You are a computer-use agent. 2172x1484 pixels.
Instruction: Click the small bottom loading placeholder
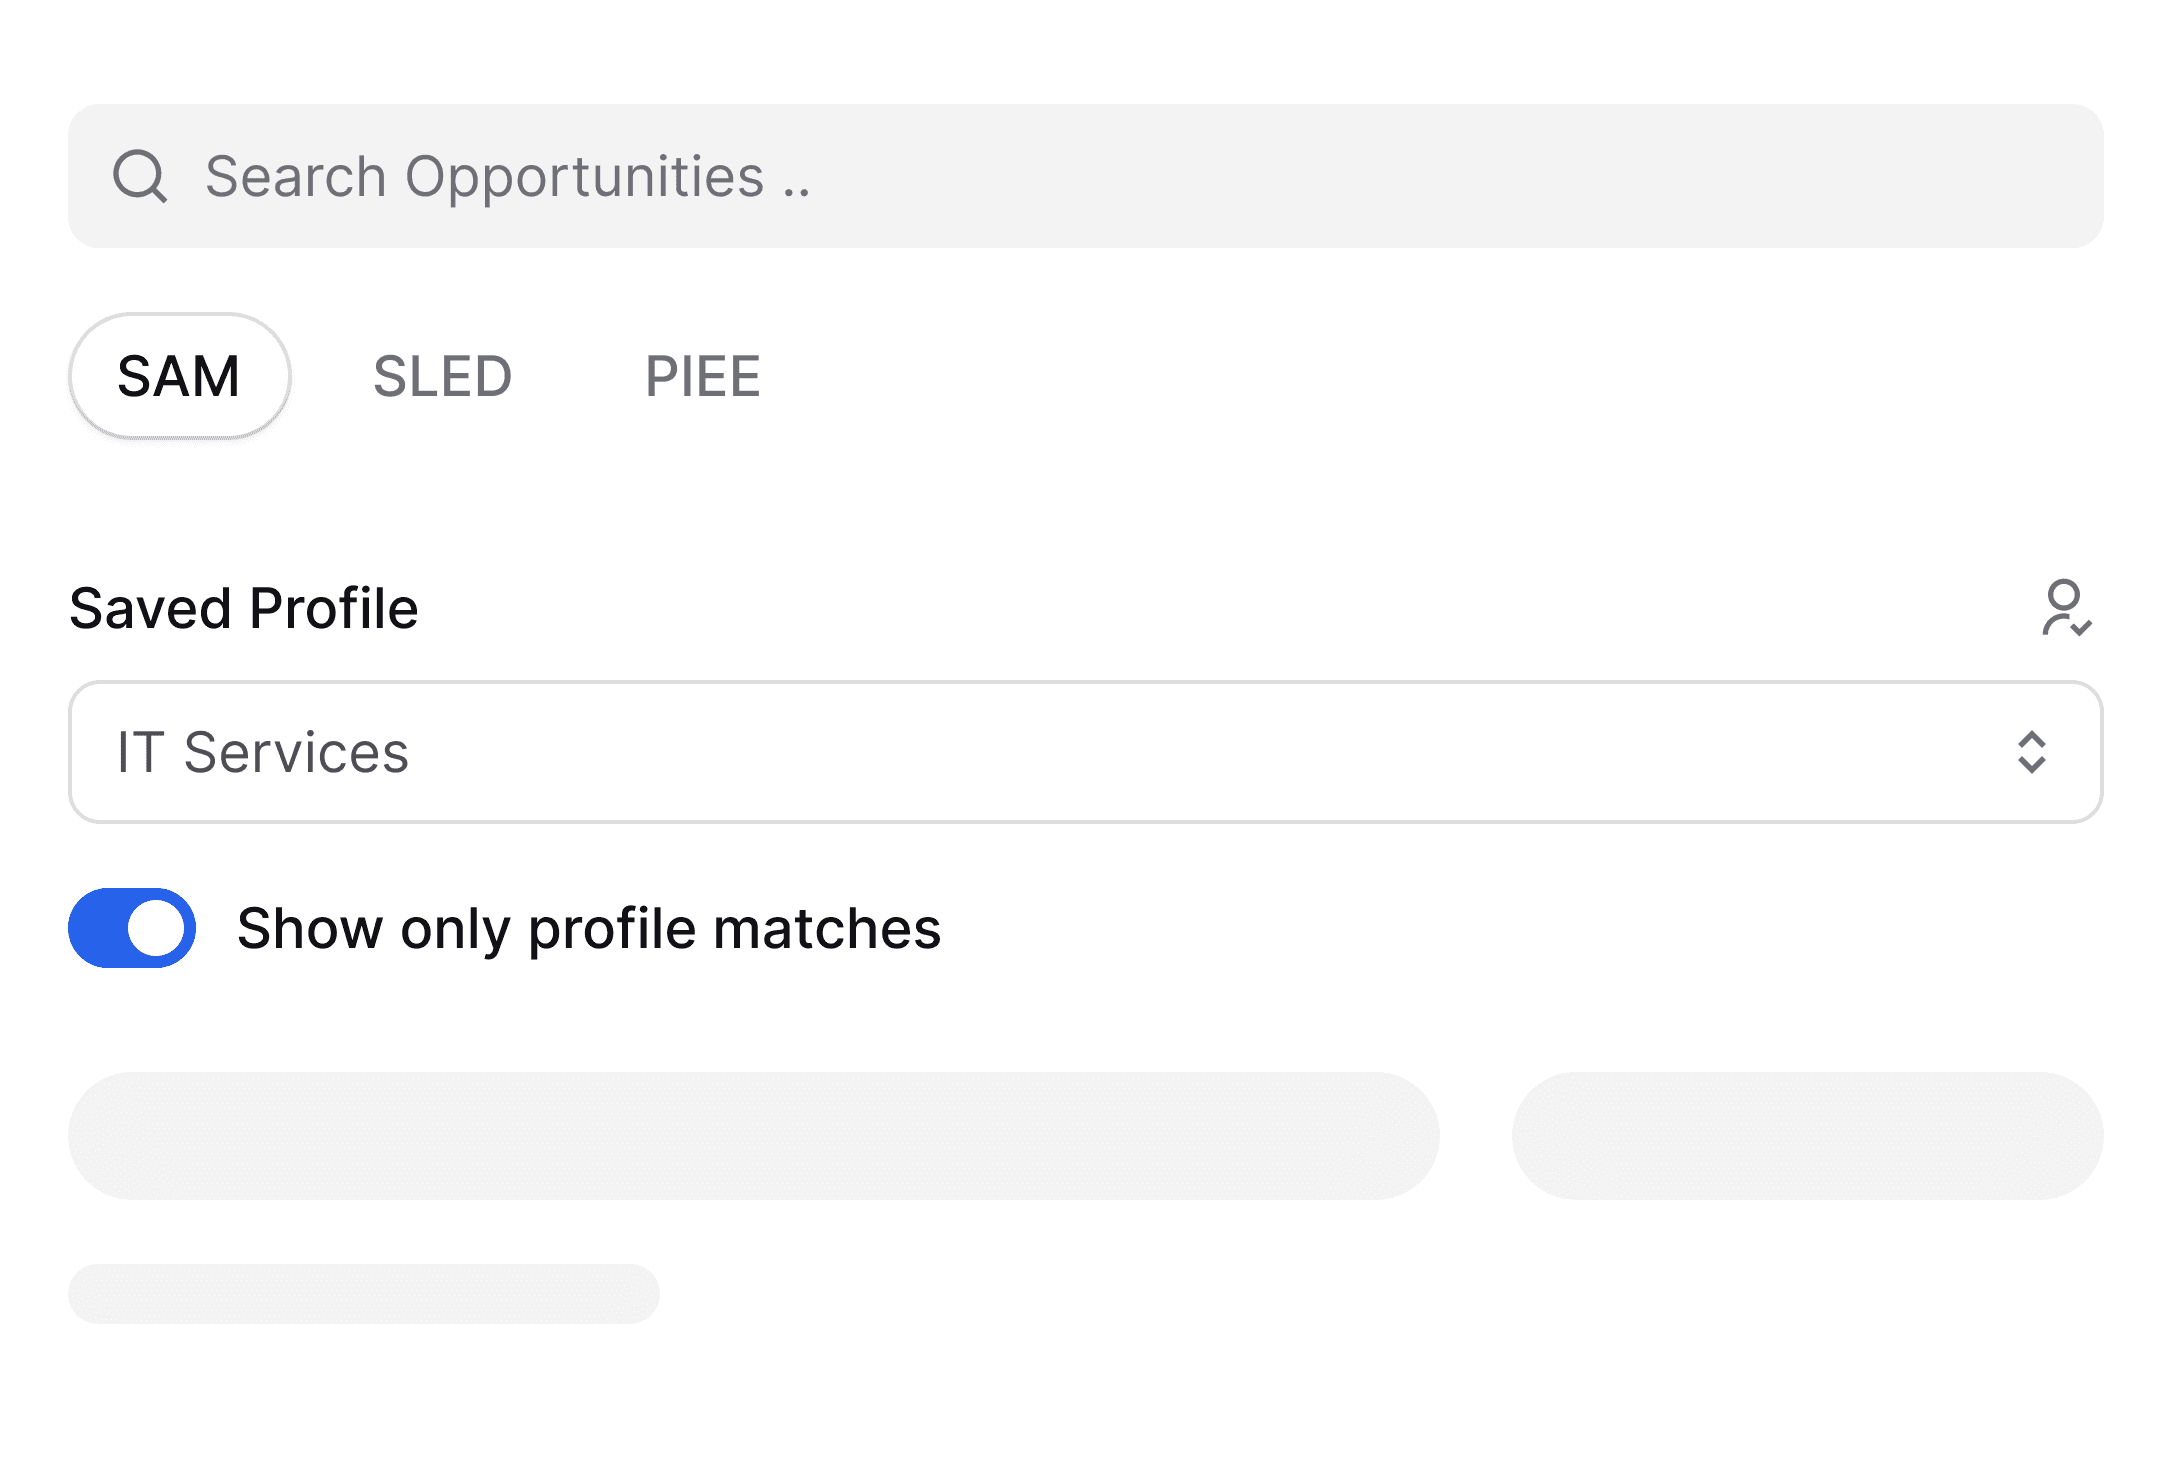pyautogui.click(x=363, y=1294)
